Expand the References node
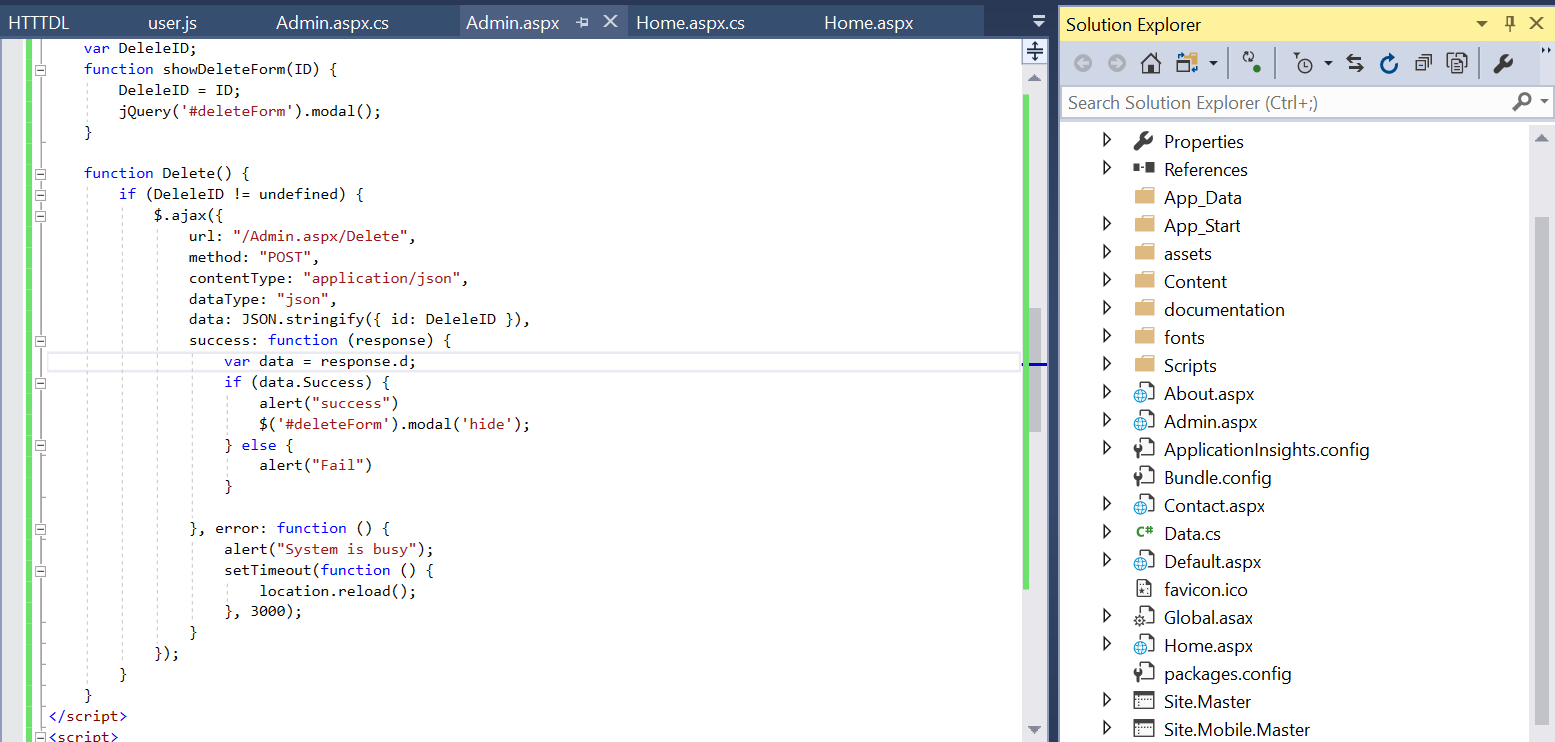This screenshot has height=742, width=1555. (x=1106, y=169)
